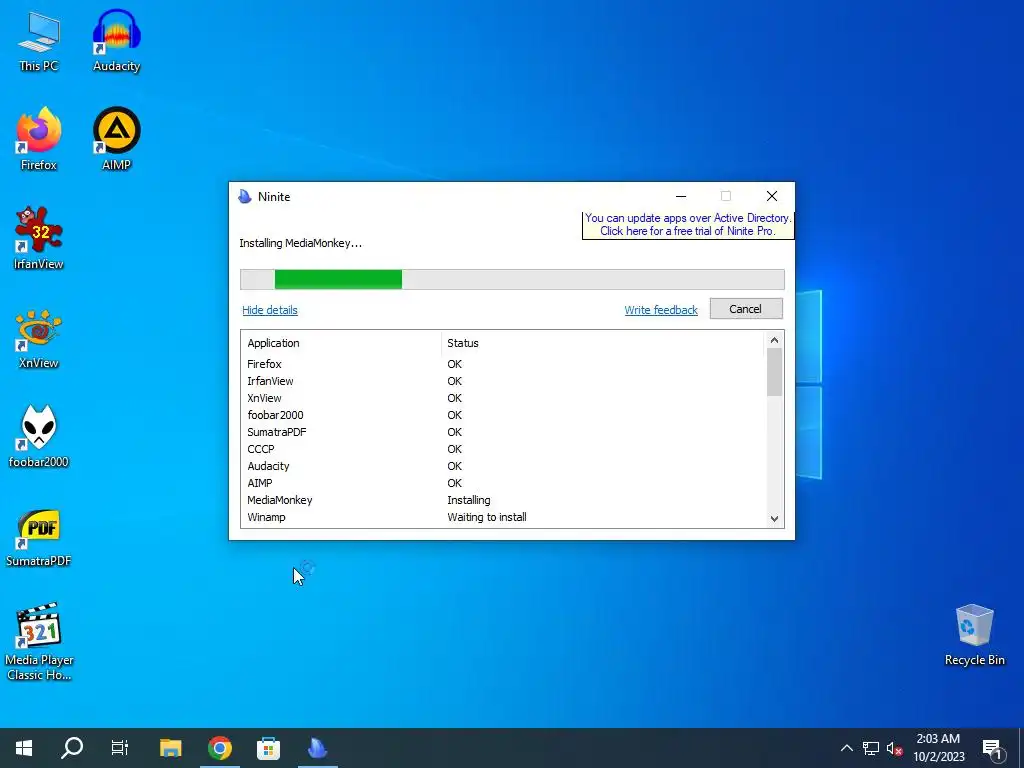Viewport: 1024px width, 768px height.
Task: Select the Audacity row in the list
Action: click(503, 466)
